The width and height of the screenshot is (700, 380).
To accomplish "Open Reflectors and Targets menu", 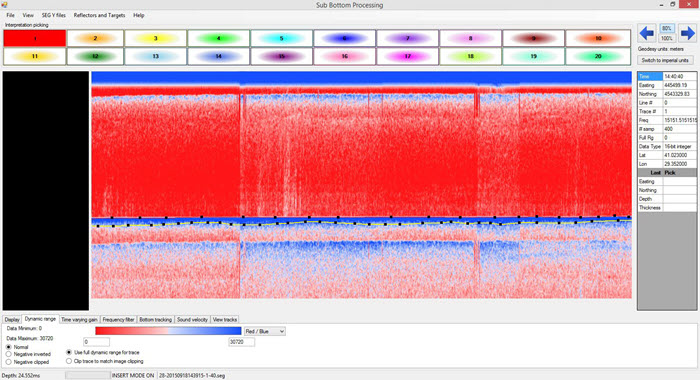I will 99,15.
